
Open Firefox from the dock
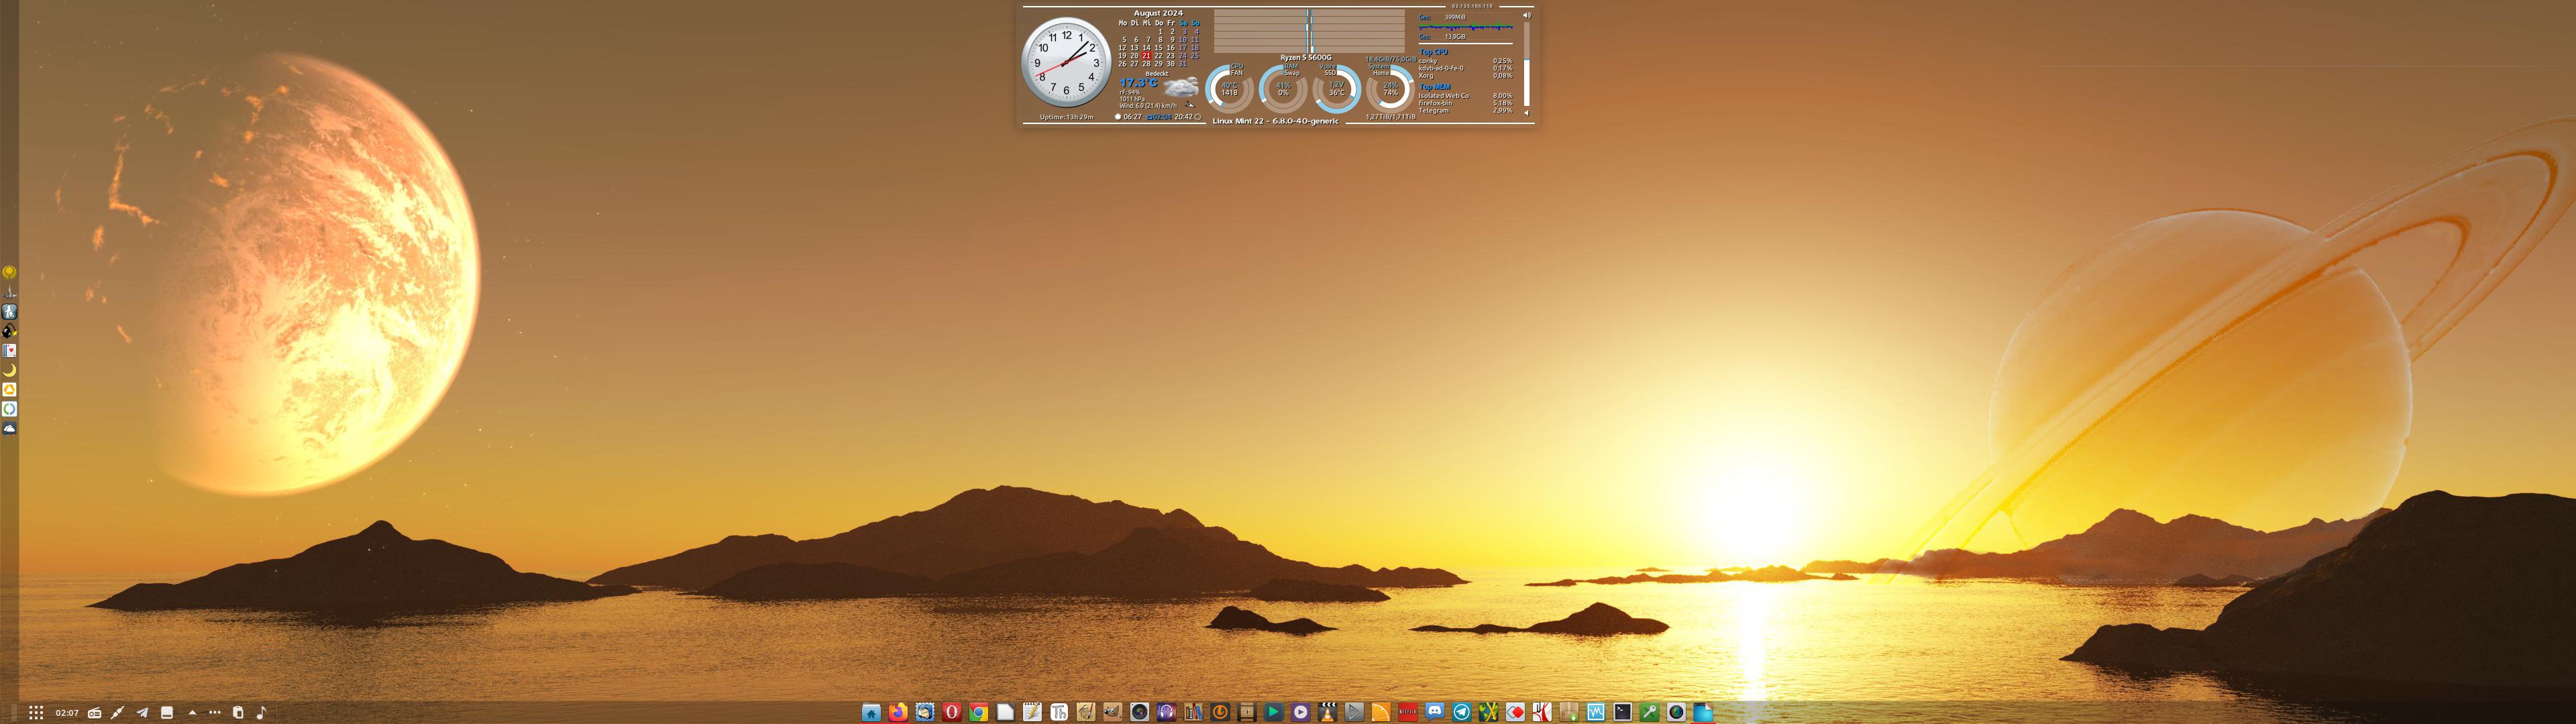coord(898,712)
